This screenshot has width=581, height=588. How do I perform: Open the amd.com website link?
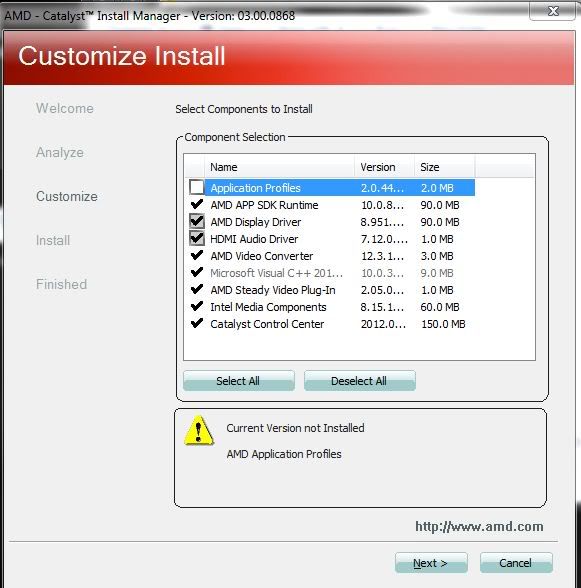point(479,526)
